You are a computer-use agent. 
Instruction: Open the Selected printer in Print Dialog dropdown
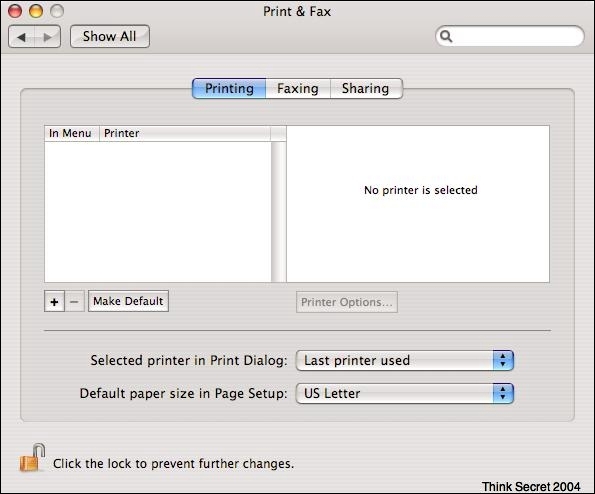tap(405, 360)
